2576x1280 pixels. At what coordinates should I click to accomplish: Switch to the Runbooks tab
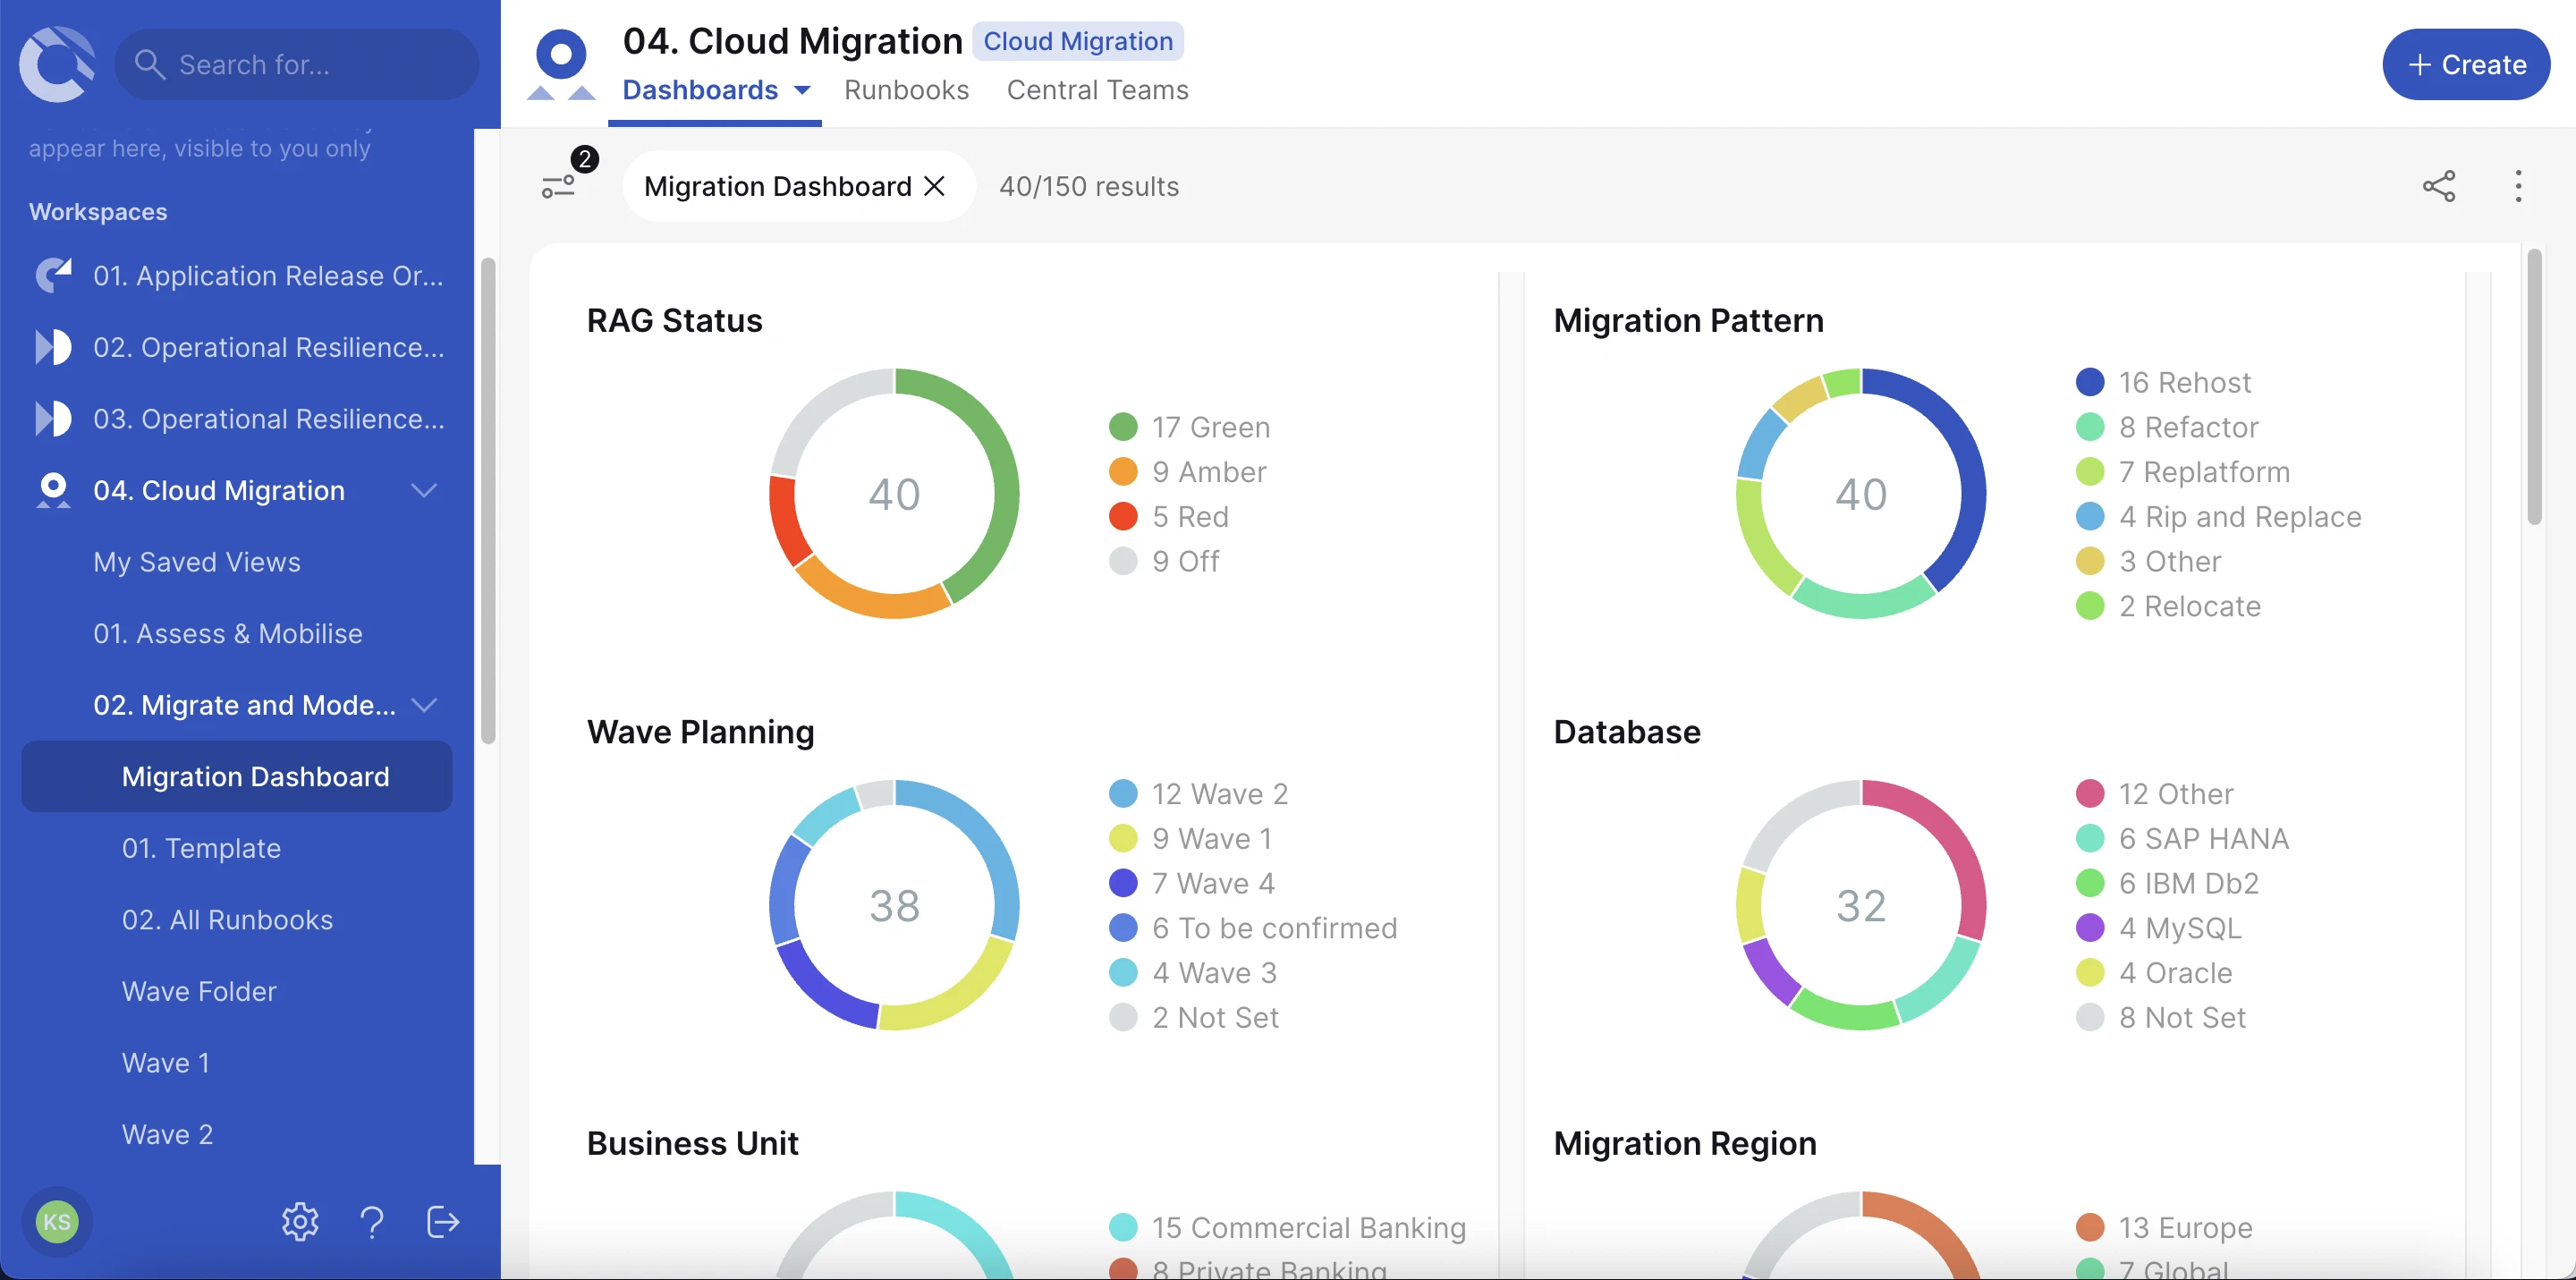click(x=906, y=90)
